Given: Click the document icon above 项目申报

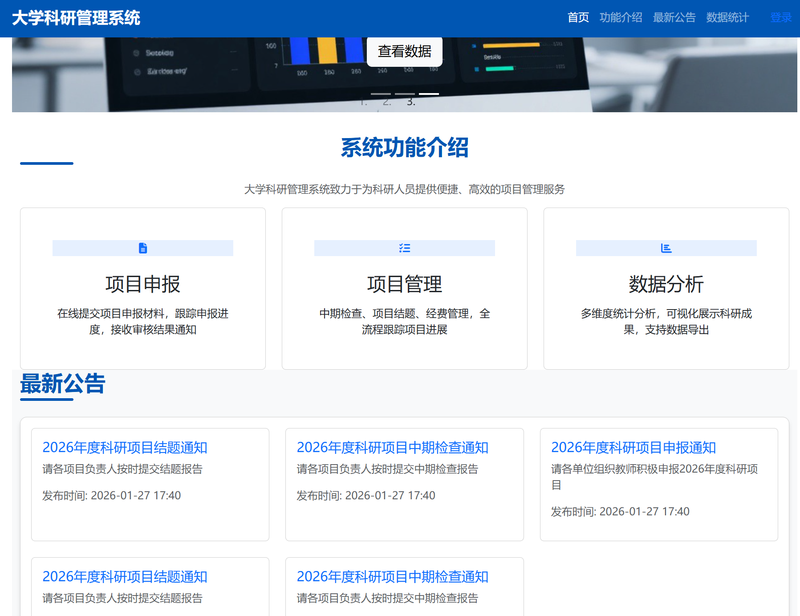Looking at the screenshot, I should pyautogui.click(x=143, y=248).
